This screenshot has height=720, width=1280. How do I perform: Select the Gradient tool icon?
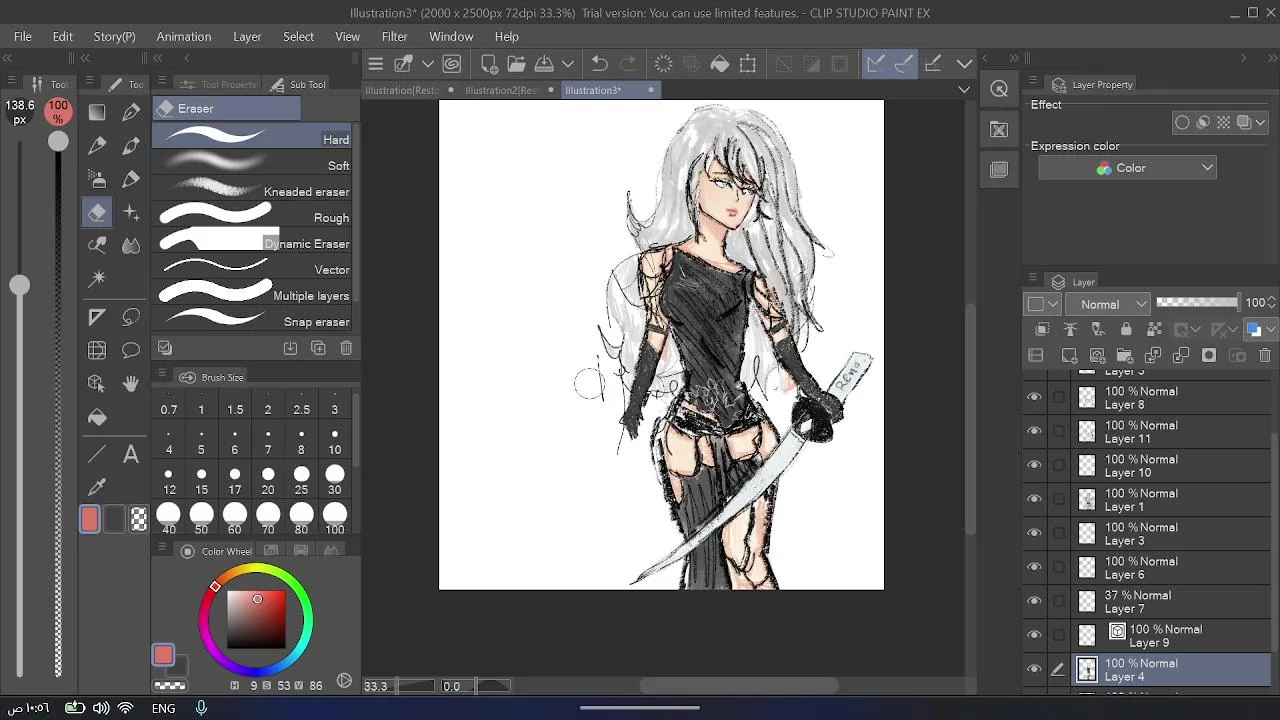point(97,113)
